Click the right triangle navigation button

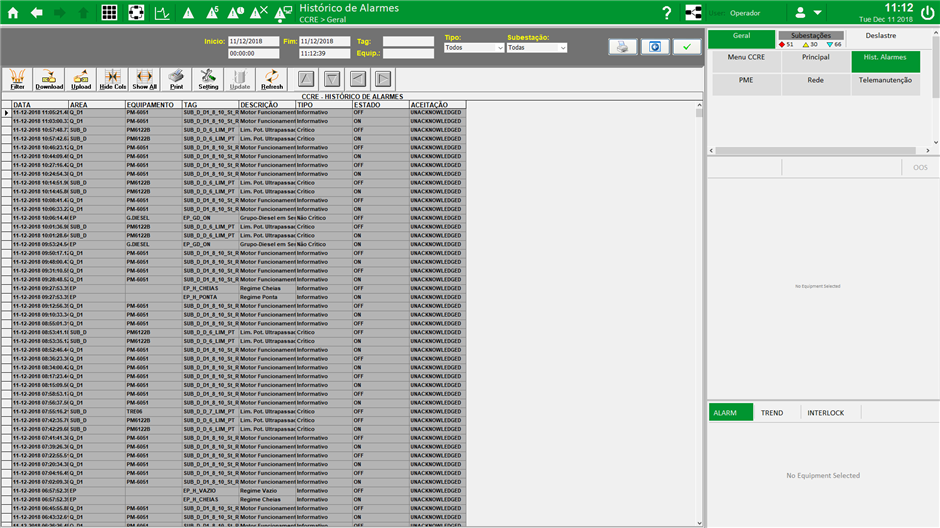(384, 79)
